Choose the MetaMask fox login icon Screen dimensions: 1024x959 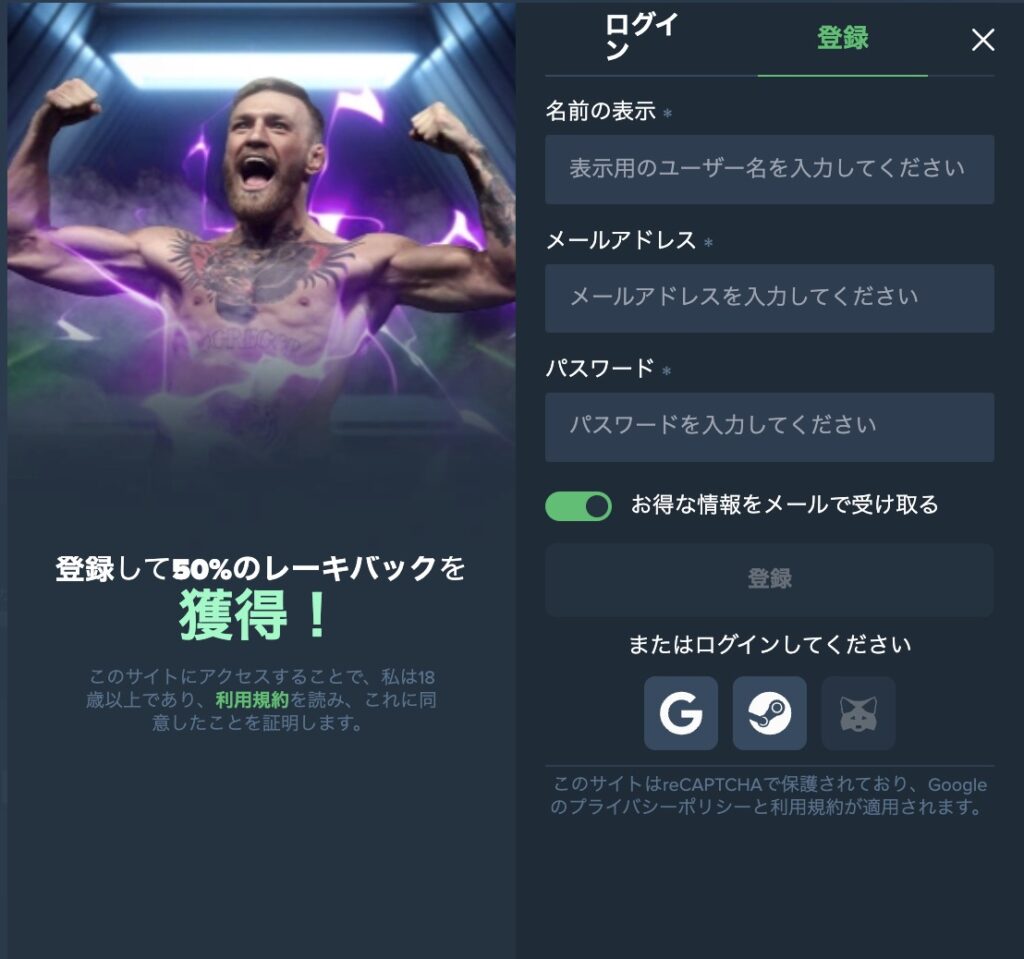pos(858,713)
